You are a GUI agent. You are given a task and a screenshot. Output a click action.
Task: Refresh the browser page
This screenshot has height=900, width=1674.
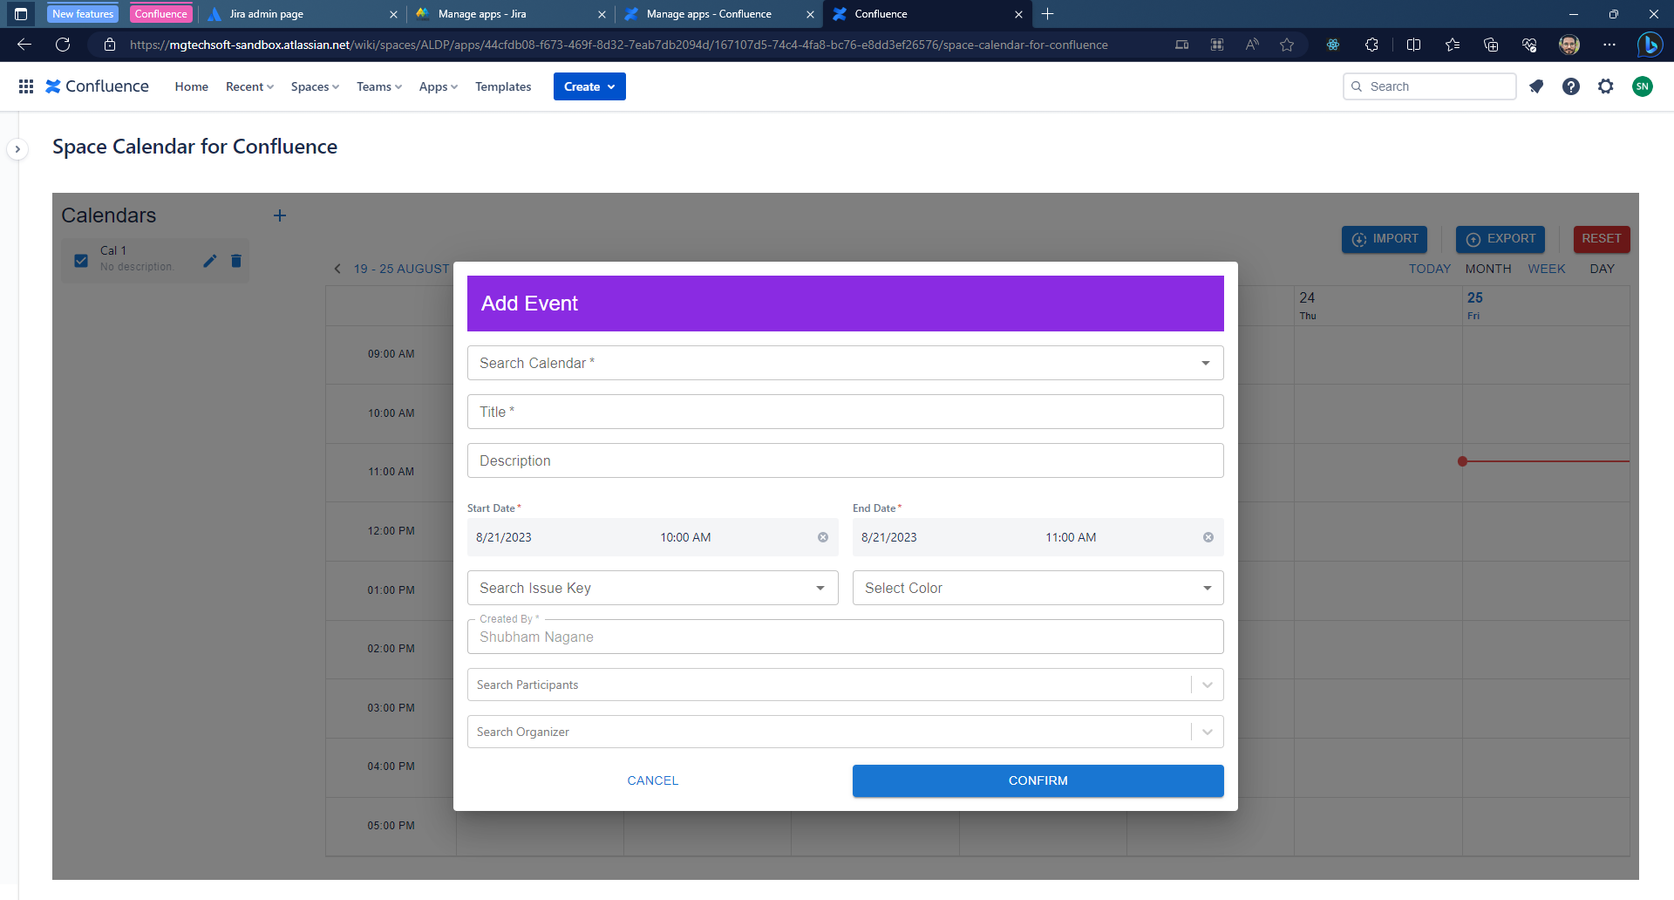coord(62,45)
